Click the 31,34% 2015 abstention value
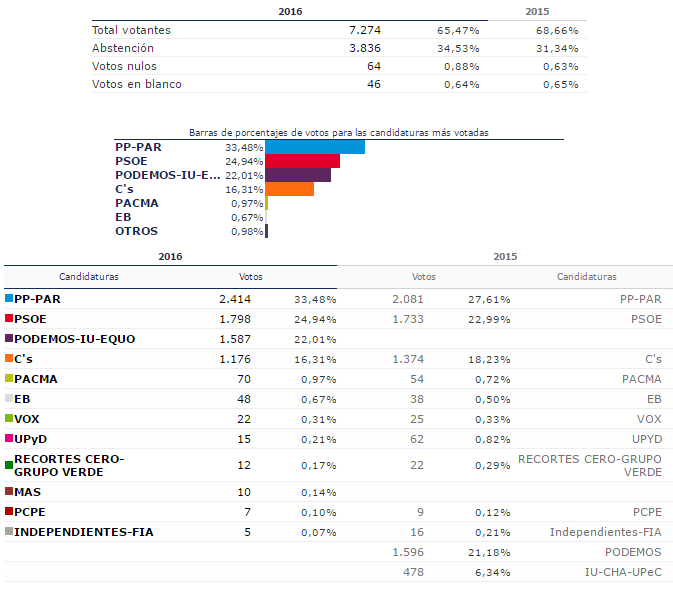Image resolution: width=673 pixels, height=590 pixels. pyautogui.click(x=557, y=48)
